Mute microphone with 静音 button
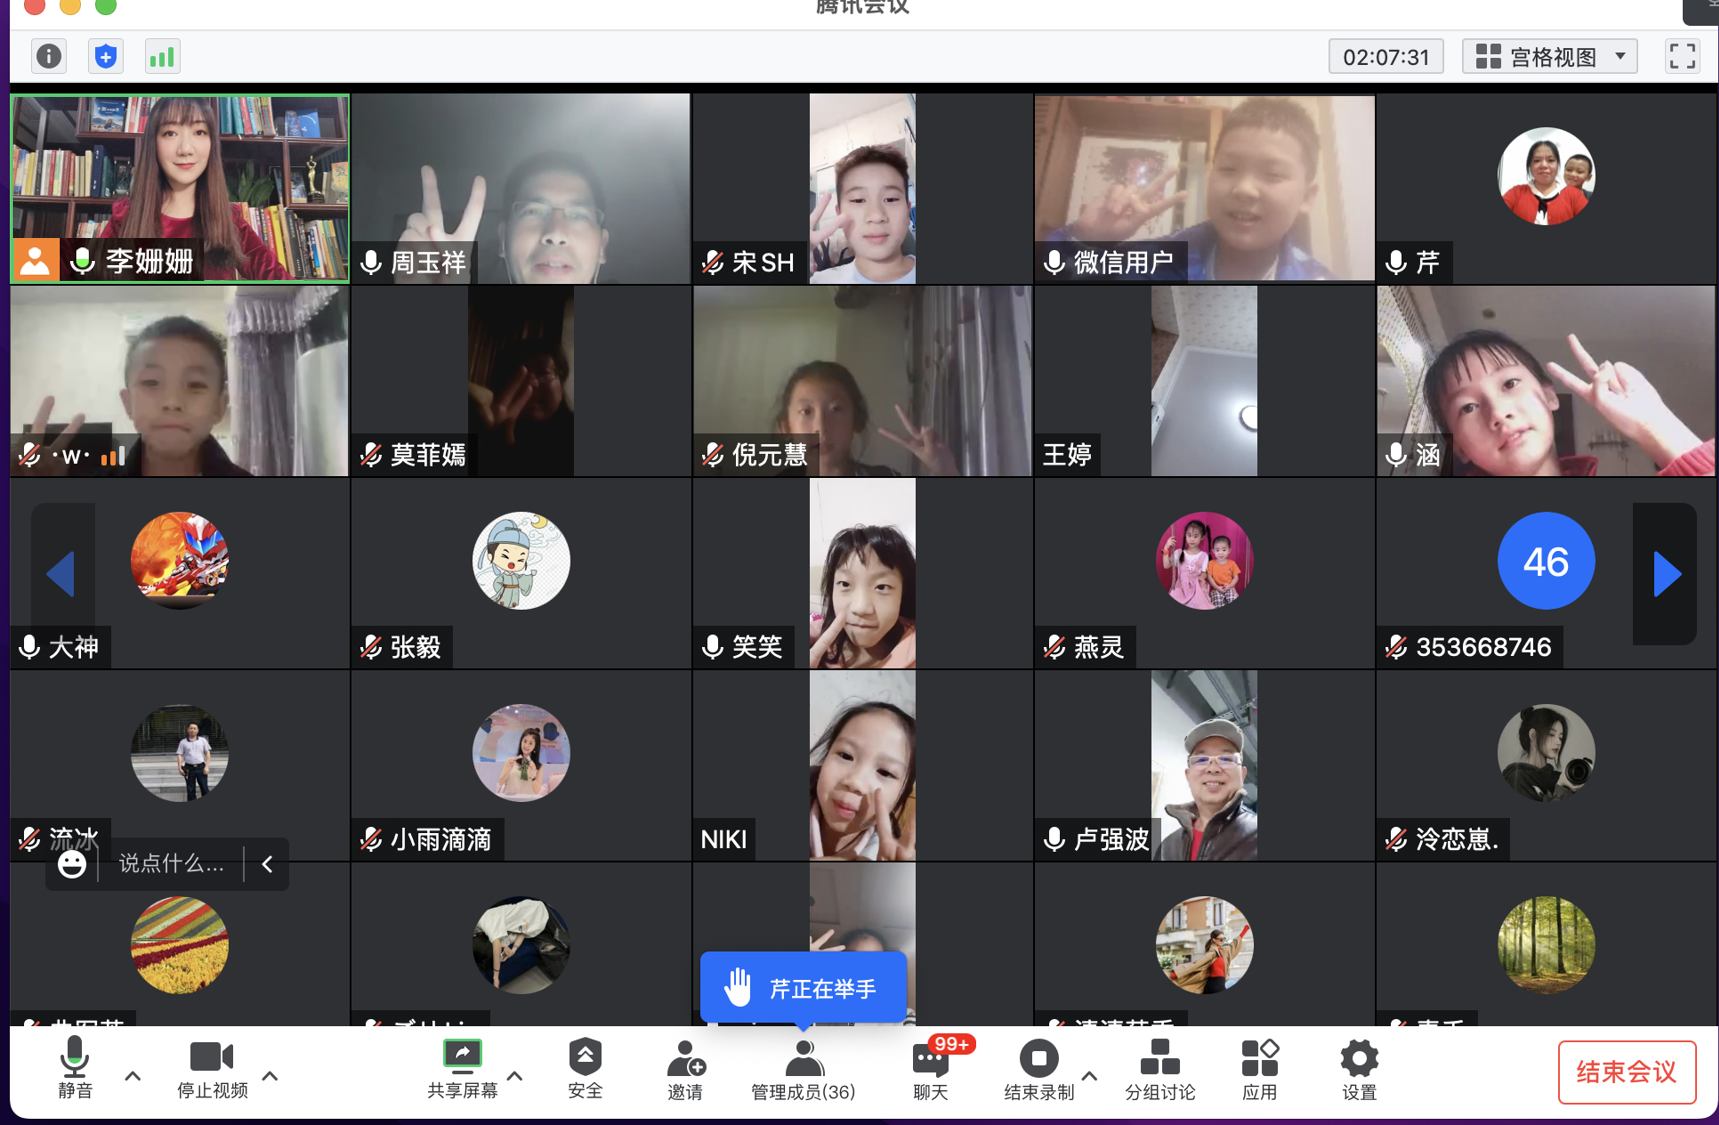 tap(75, 1069)
